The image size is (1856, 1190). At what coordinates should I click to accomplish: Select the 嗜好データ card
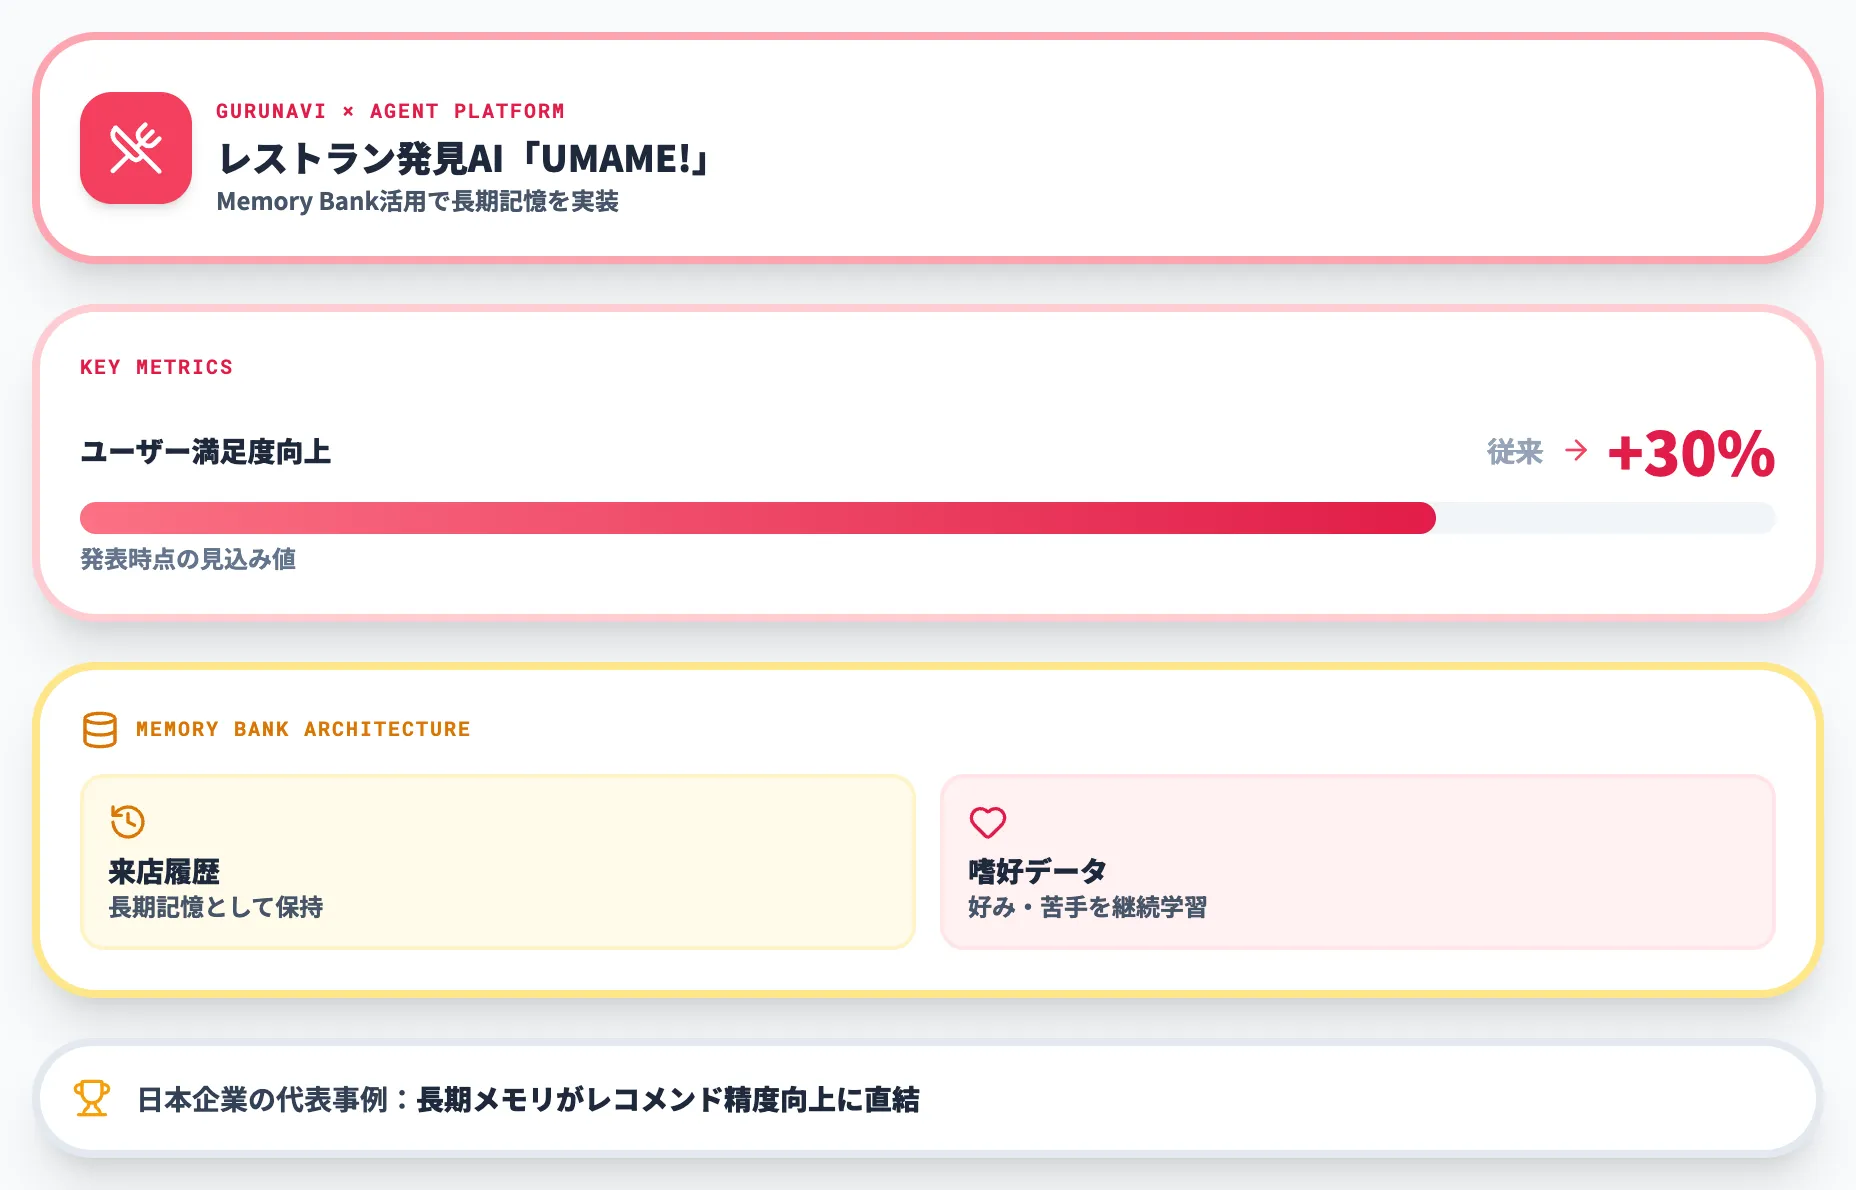pos(1357,861)
